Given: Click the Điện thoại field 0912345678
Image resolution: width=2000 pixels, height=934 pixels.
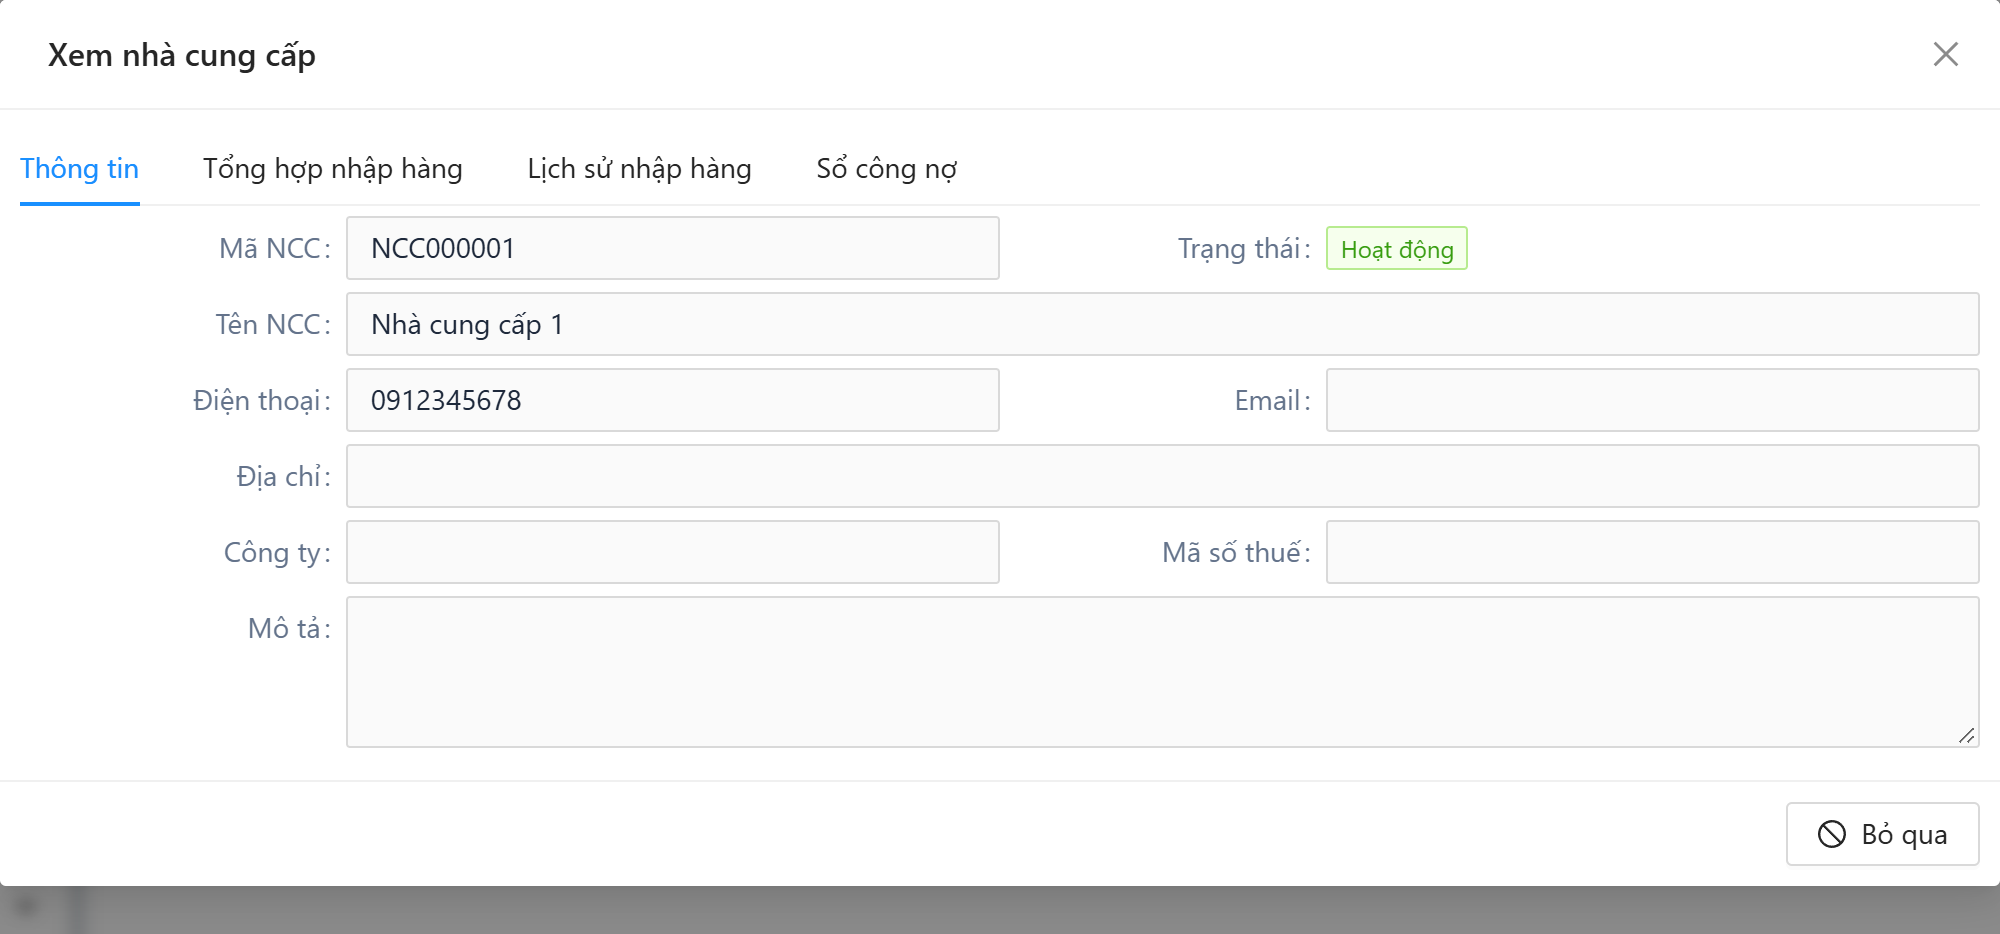Looking at the screenshot, I should tap(673, 400).
